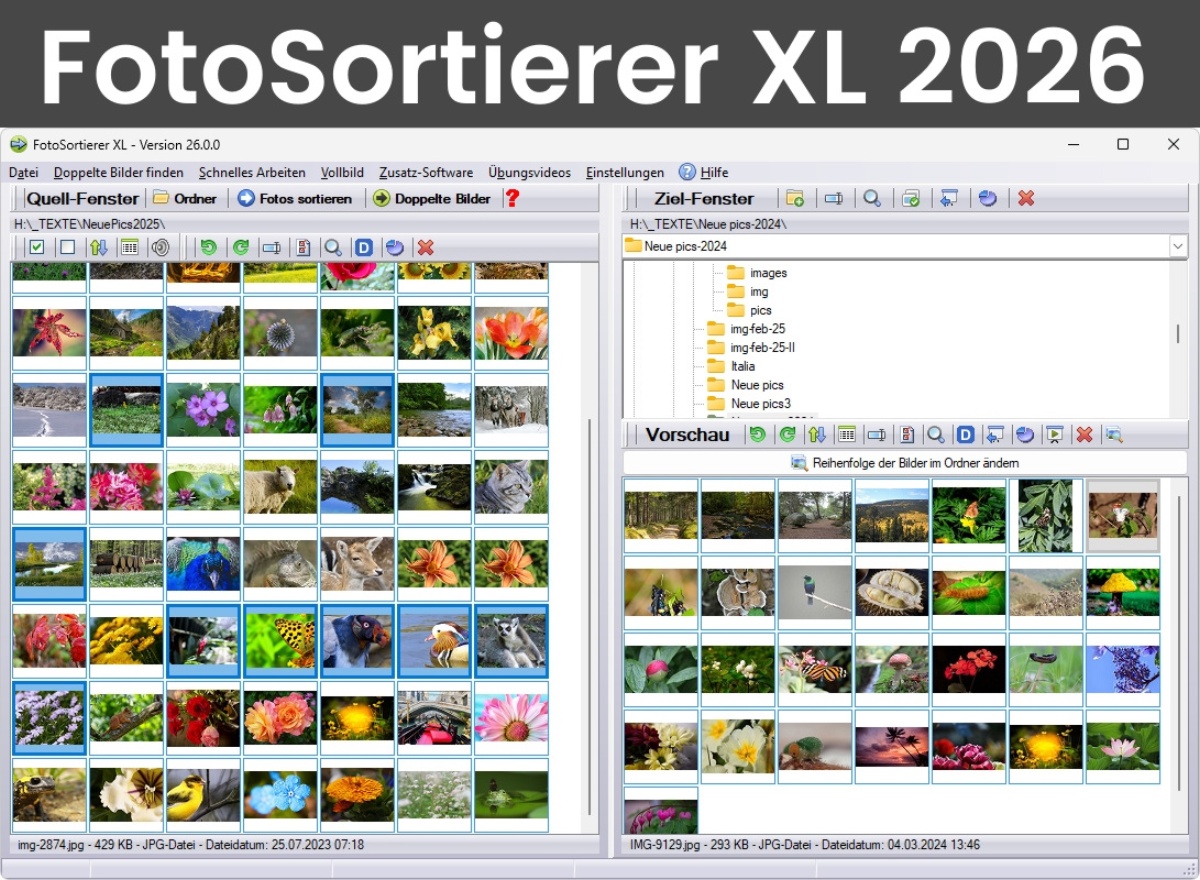The image size is (1200, 880).
Task: Click the sort arrows icon in Quell-Fenster toolbar
Action: click(98, 247)
